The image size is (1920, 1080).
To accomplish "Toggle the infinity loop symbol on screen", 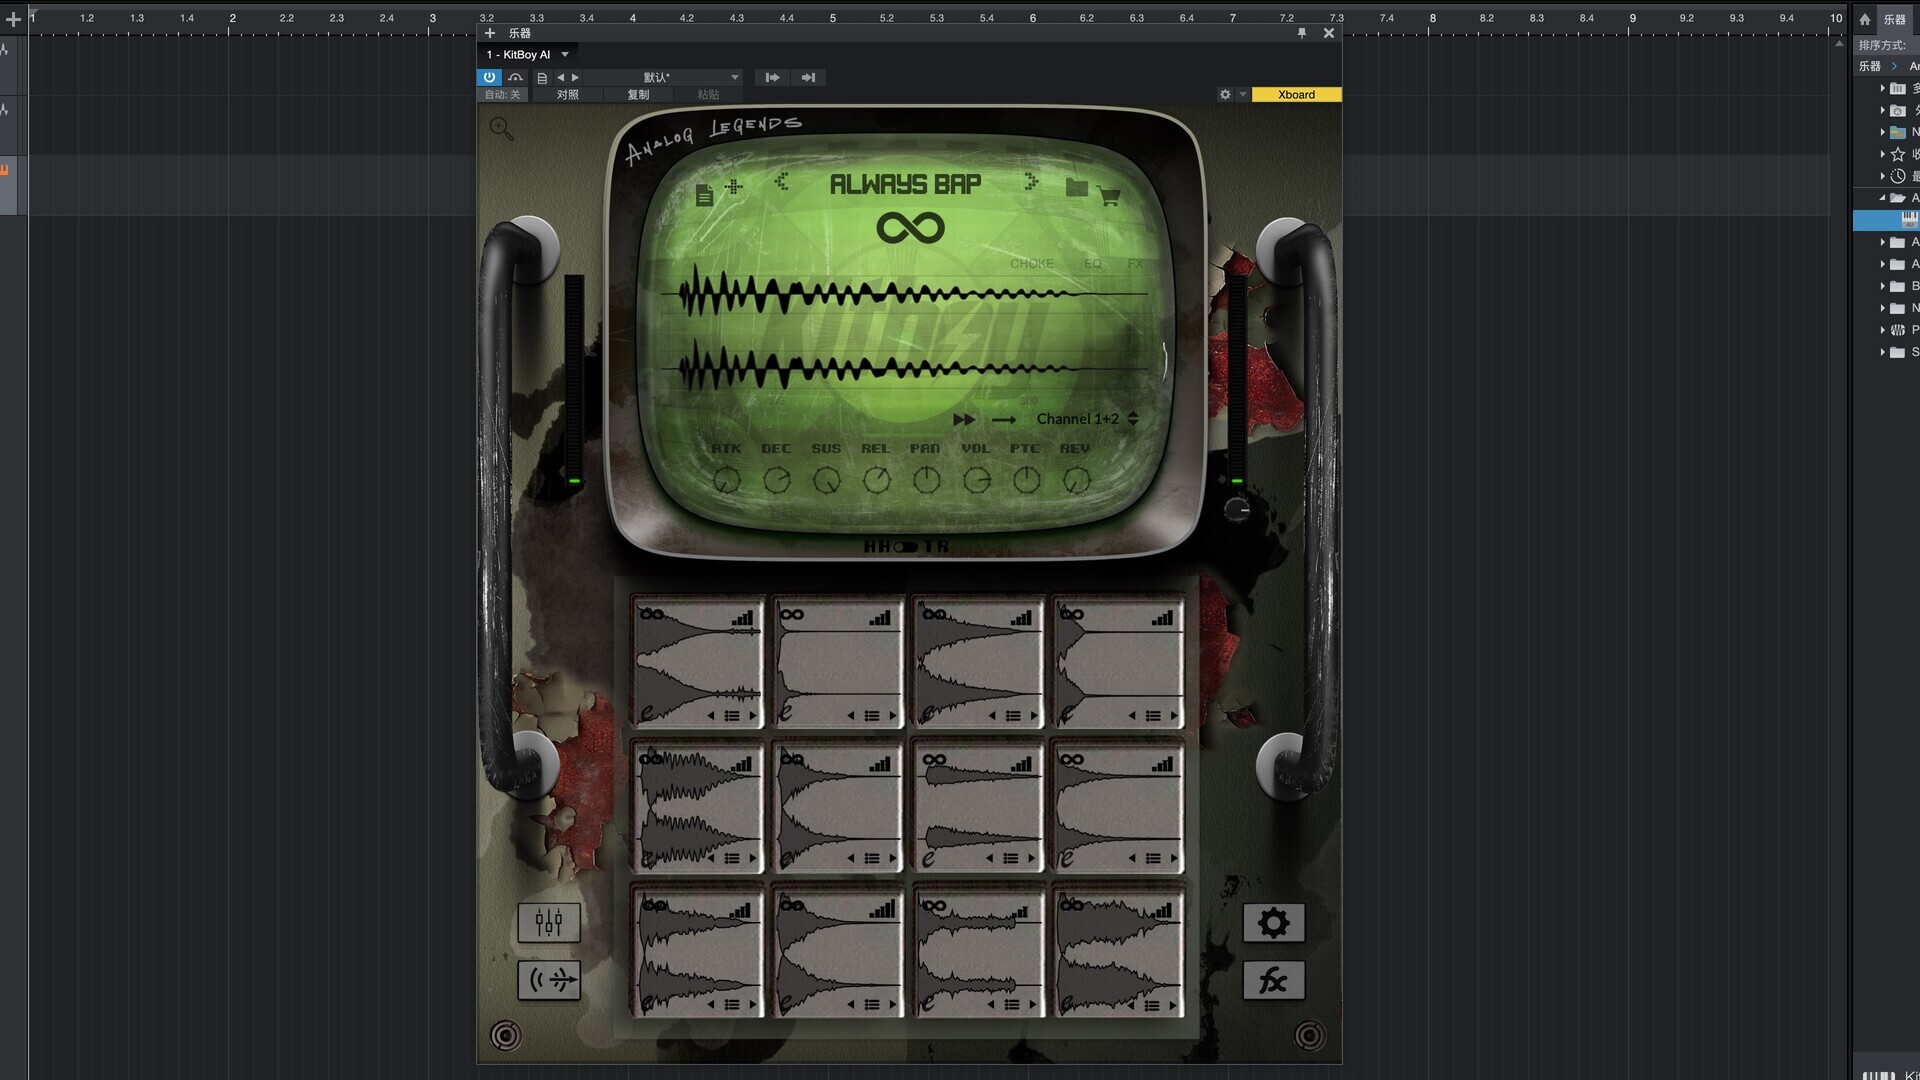I will click(x=910, y=228).
